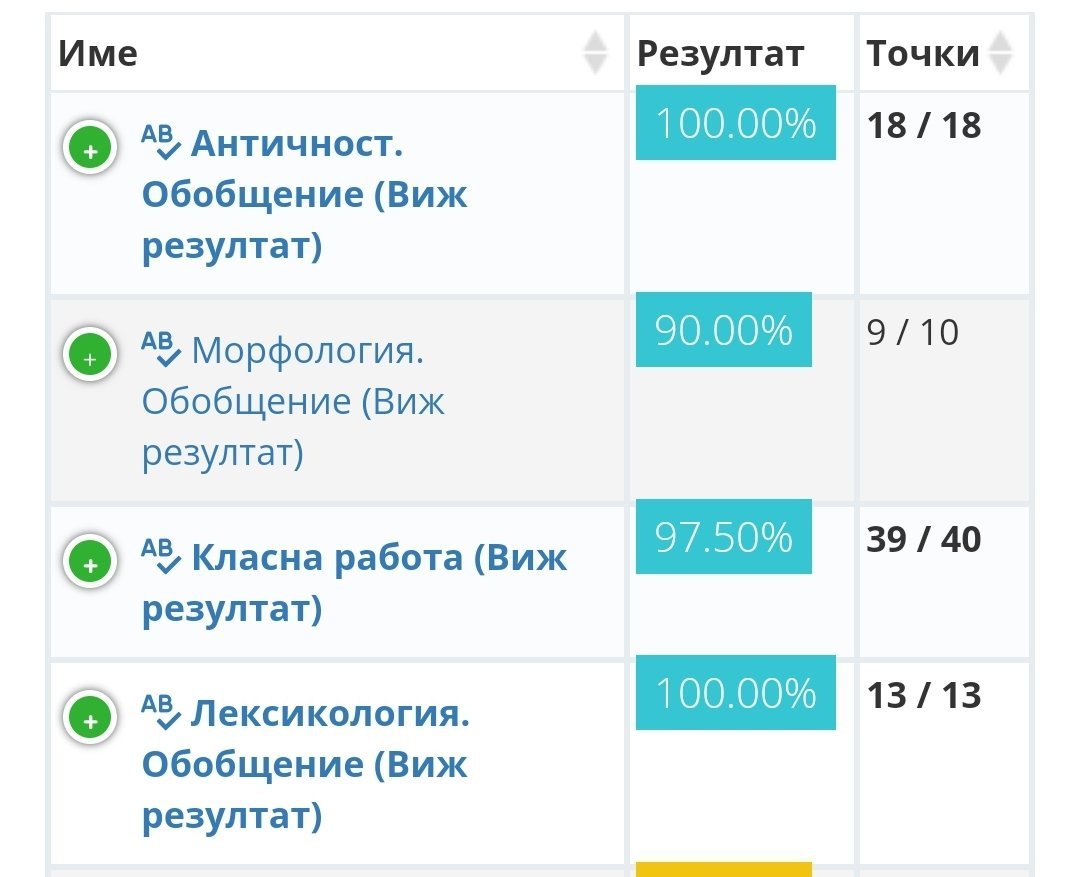Open Античност. Обобщение (Виж резултат) link
The image size is (1080, 877).
coord(304,194)
